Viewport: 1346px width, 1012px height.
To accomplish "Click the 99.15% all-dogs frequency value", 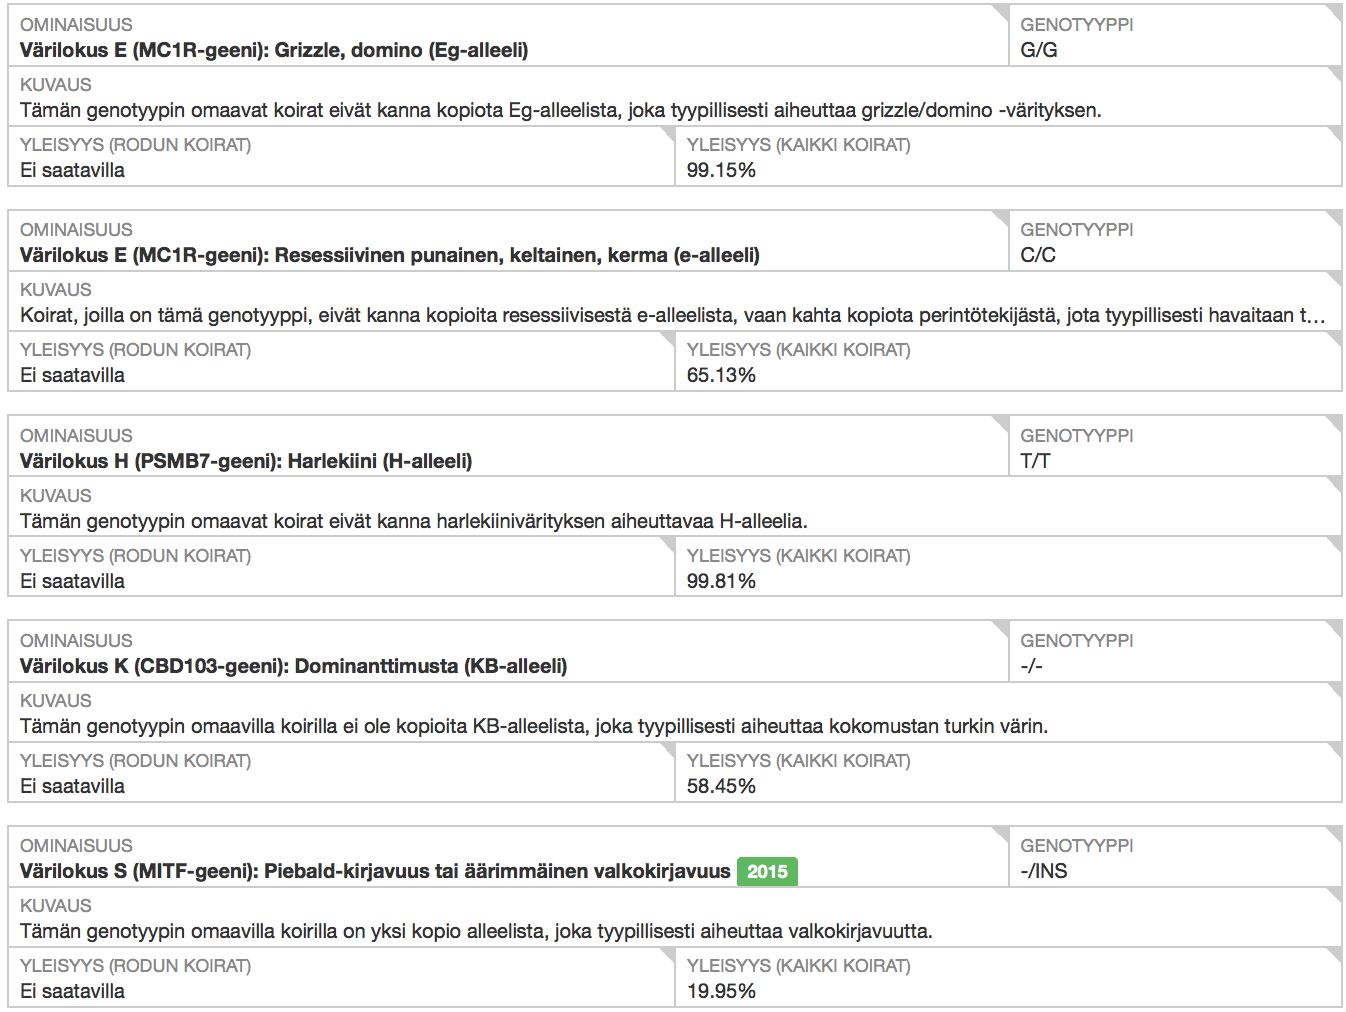I will 721,170.
